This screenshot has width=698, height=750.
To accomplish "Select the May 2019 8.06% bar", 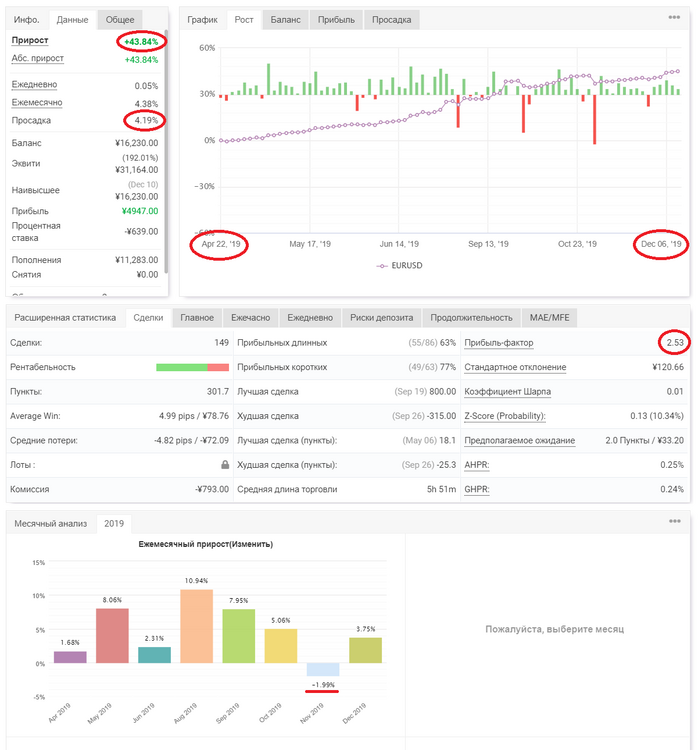I will pyautogui.click(x=112, y=636).
